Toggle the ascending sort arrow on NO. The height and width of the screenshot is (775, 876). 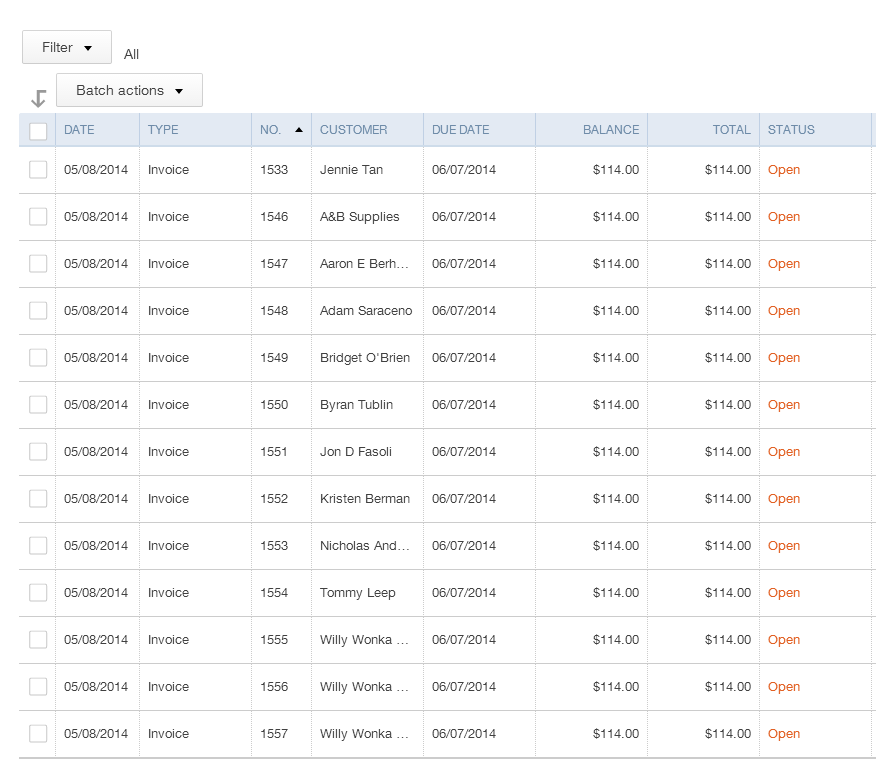(x=299, y=130)
